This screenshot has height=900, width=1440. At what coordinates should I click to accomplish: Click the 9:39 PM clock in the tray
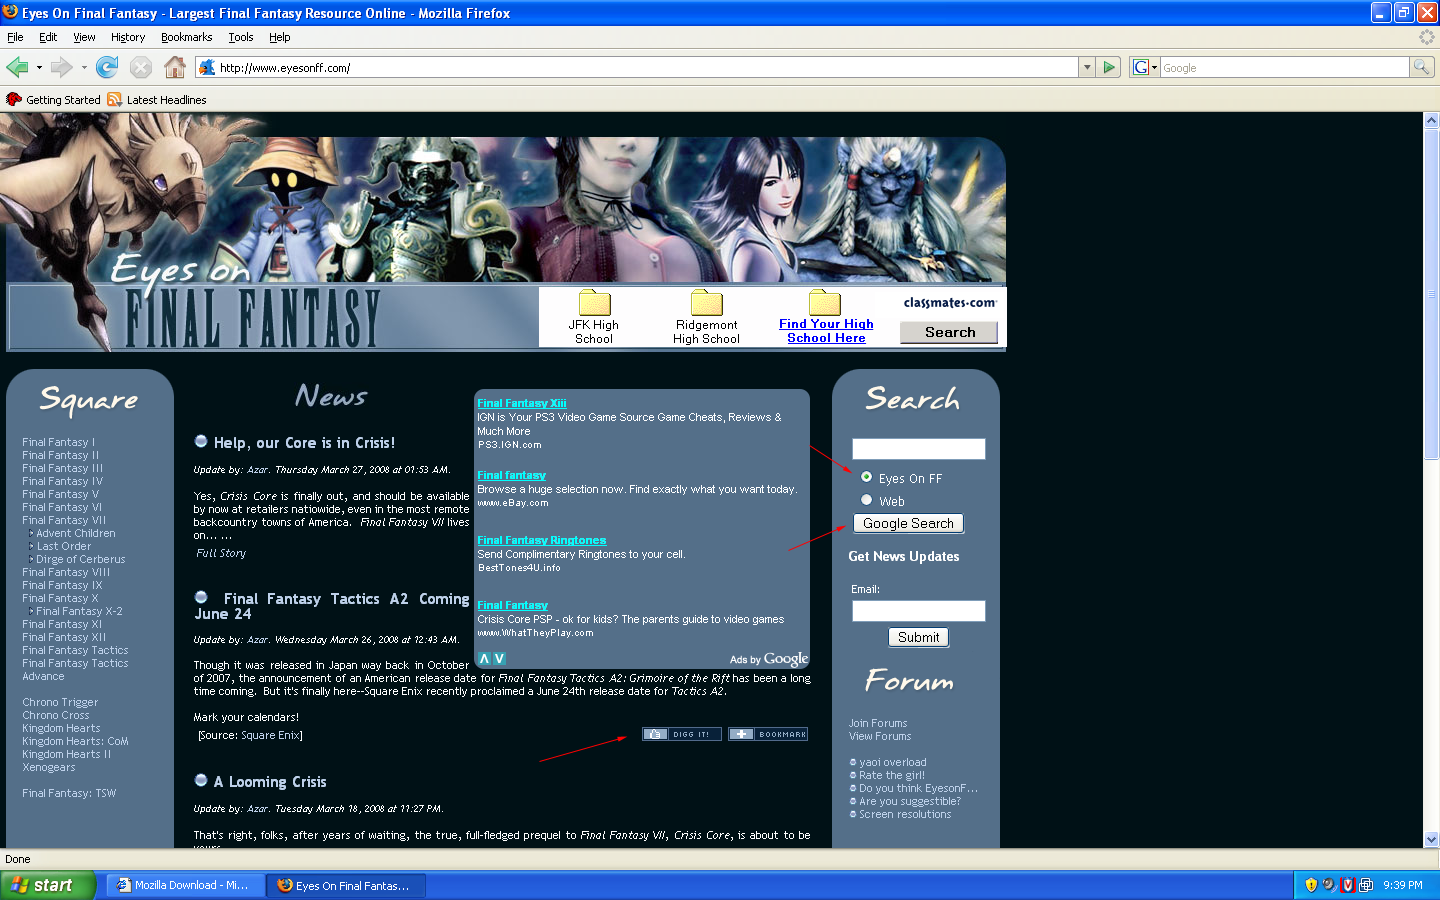pyautogui.click(x=1403, y=885)
